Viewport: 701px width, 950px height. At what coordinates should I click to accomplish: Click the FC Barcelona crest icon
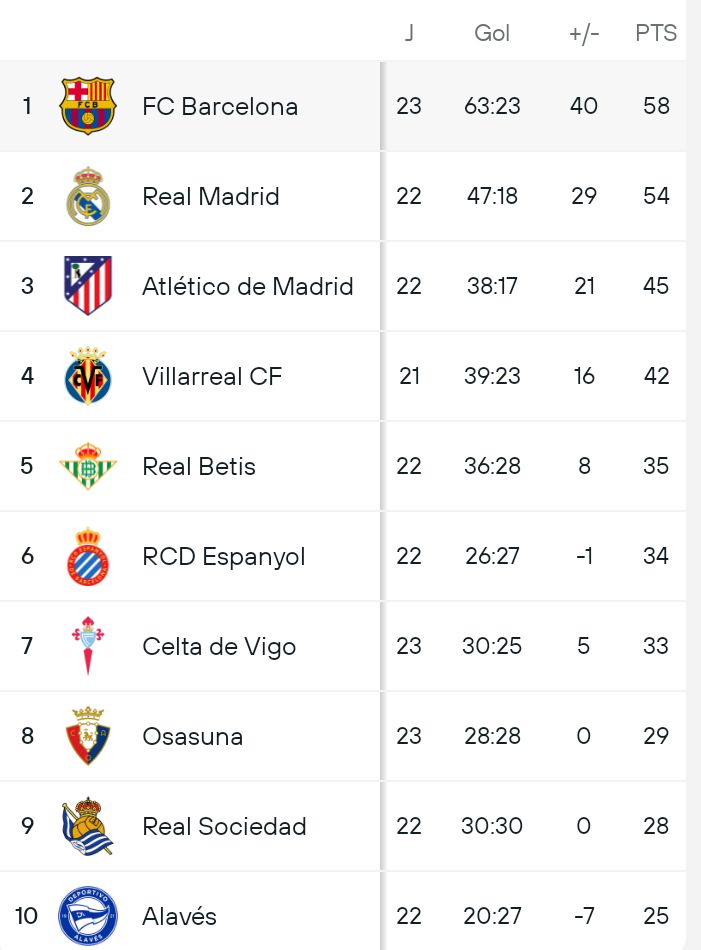pos(88,106)
